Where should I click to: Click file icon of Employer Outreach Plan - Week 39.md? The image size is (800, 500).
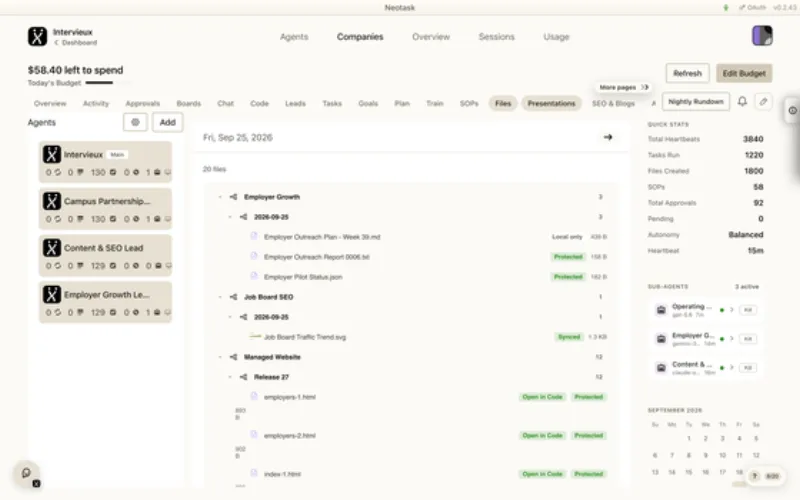click(x=254, y=236)
